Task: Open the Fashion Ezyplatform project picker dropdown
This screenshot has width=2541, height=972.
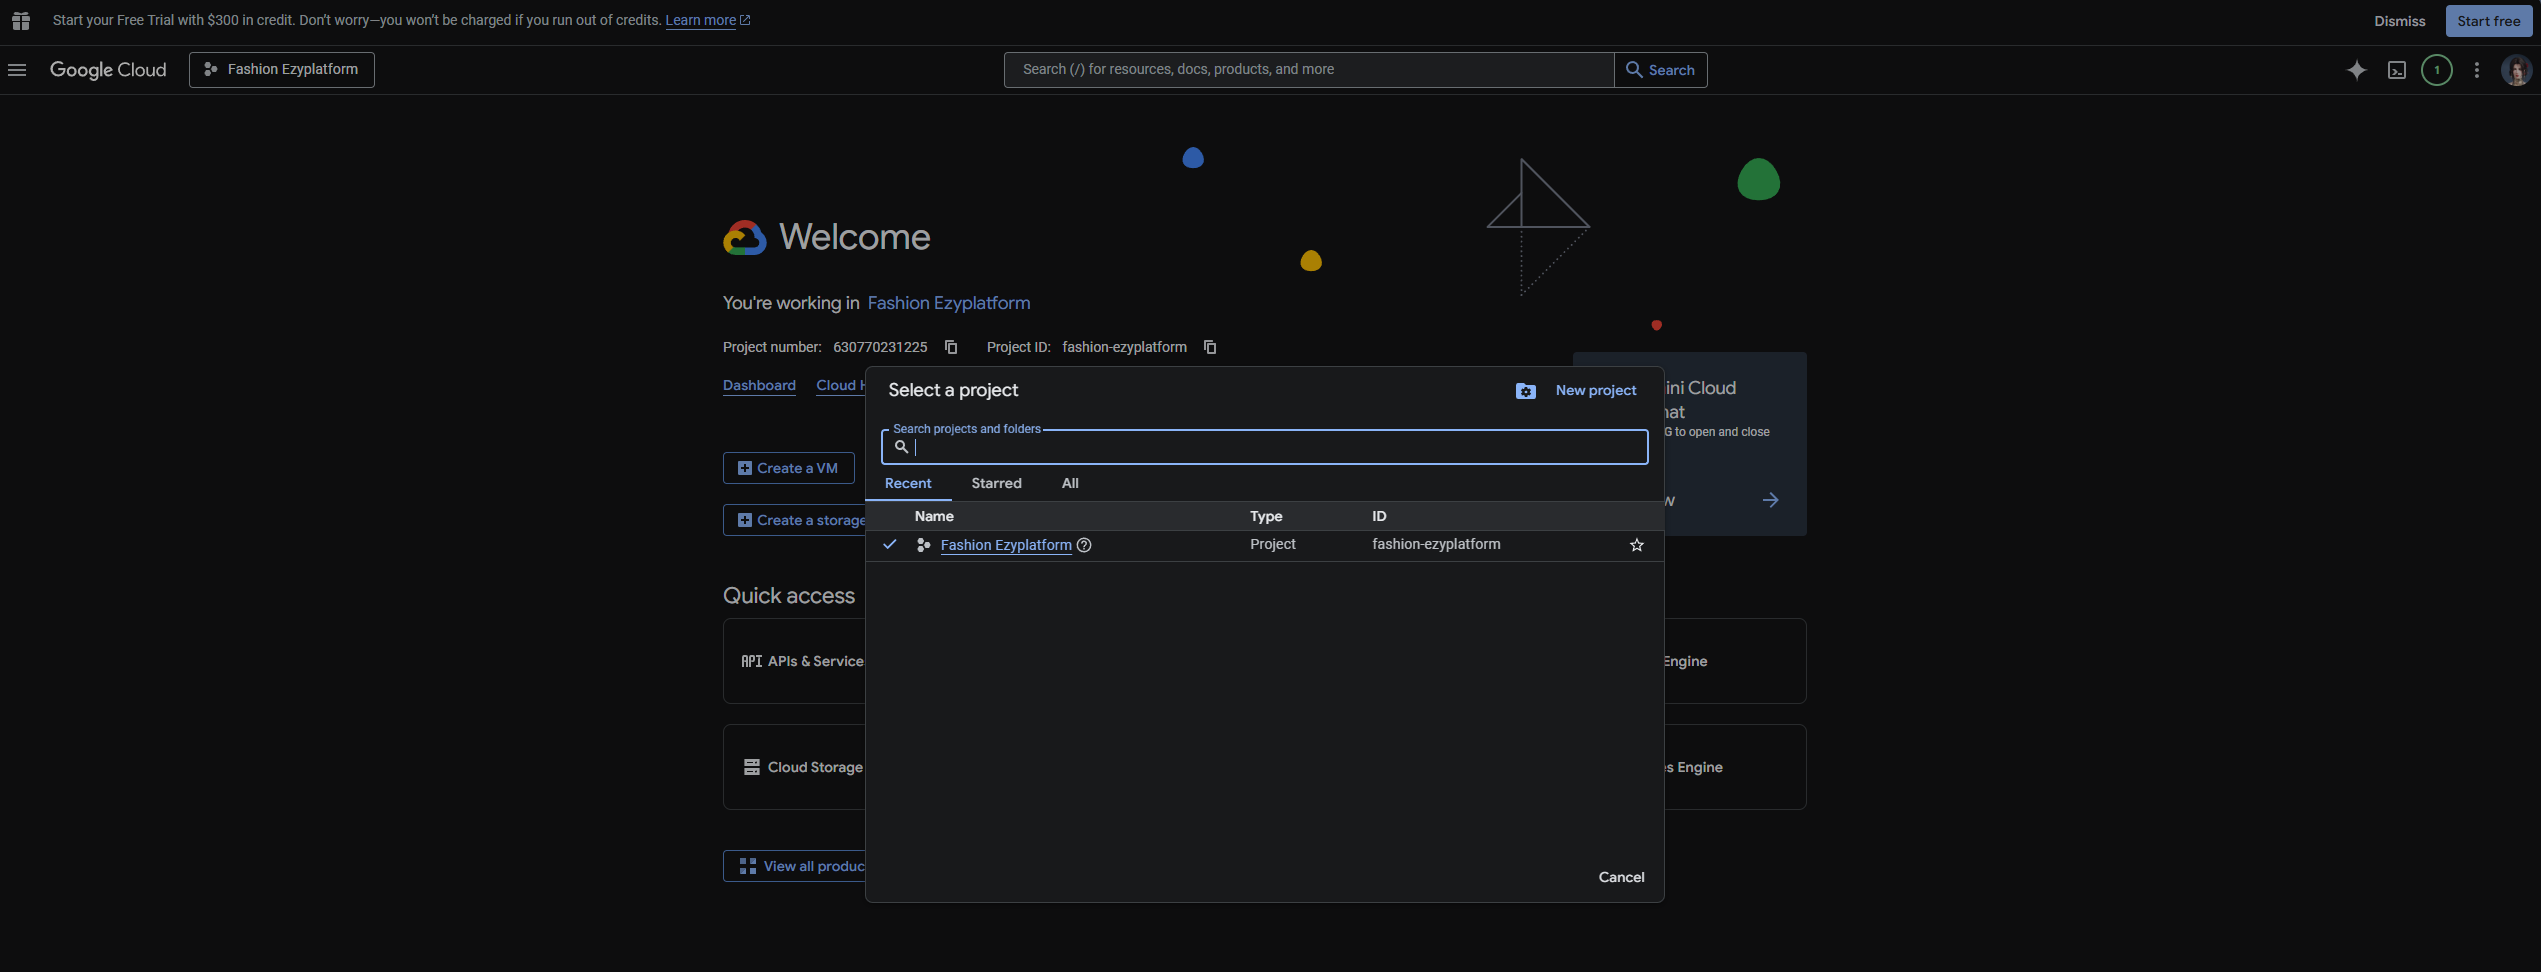Action: coord(282,70)
